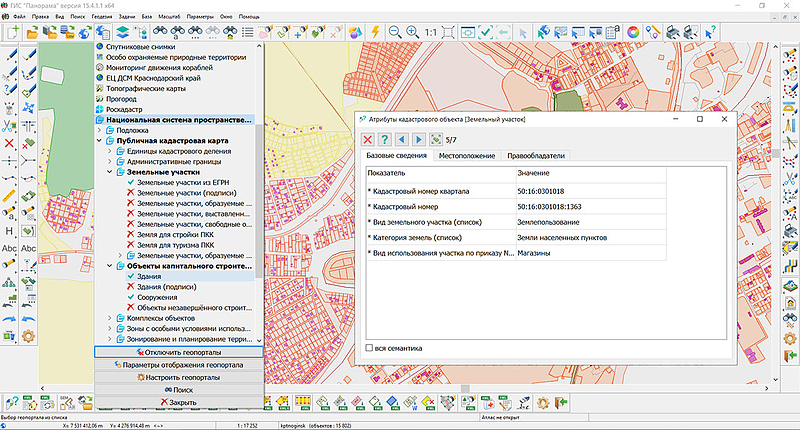This screenshot has height=430, width=800.
Task: Click the zoom in magnifier icon
Action: point(412,32)
